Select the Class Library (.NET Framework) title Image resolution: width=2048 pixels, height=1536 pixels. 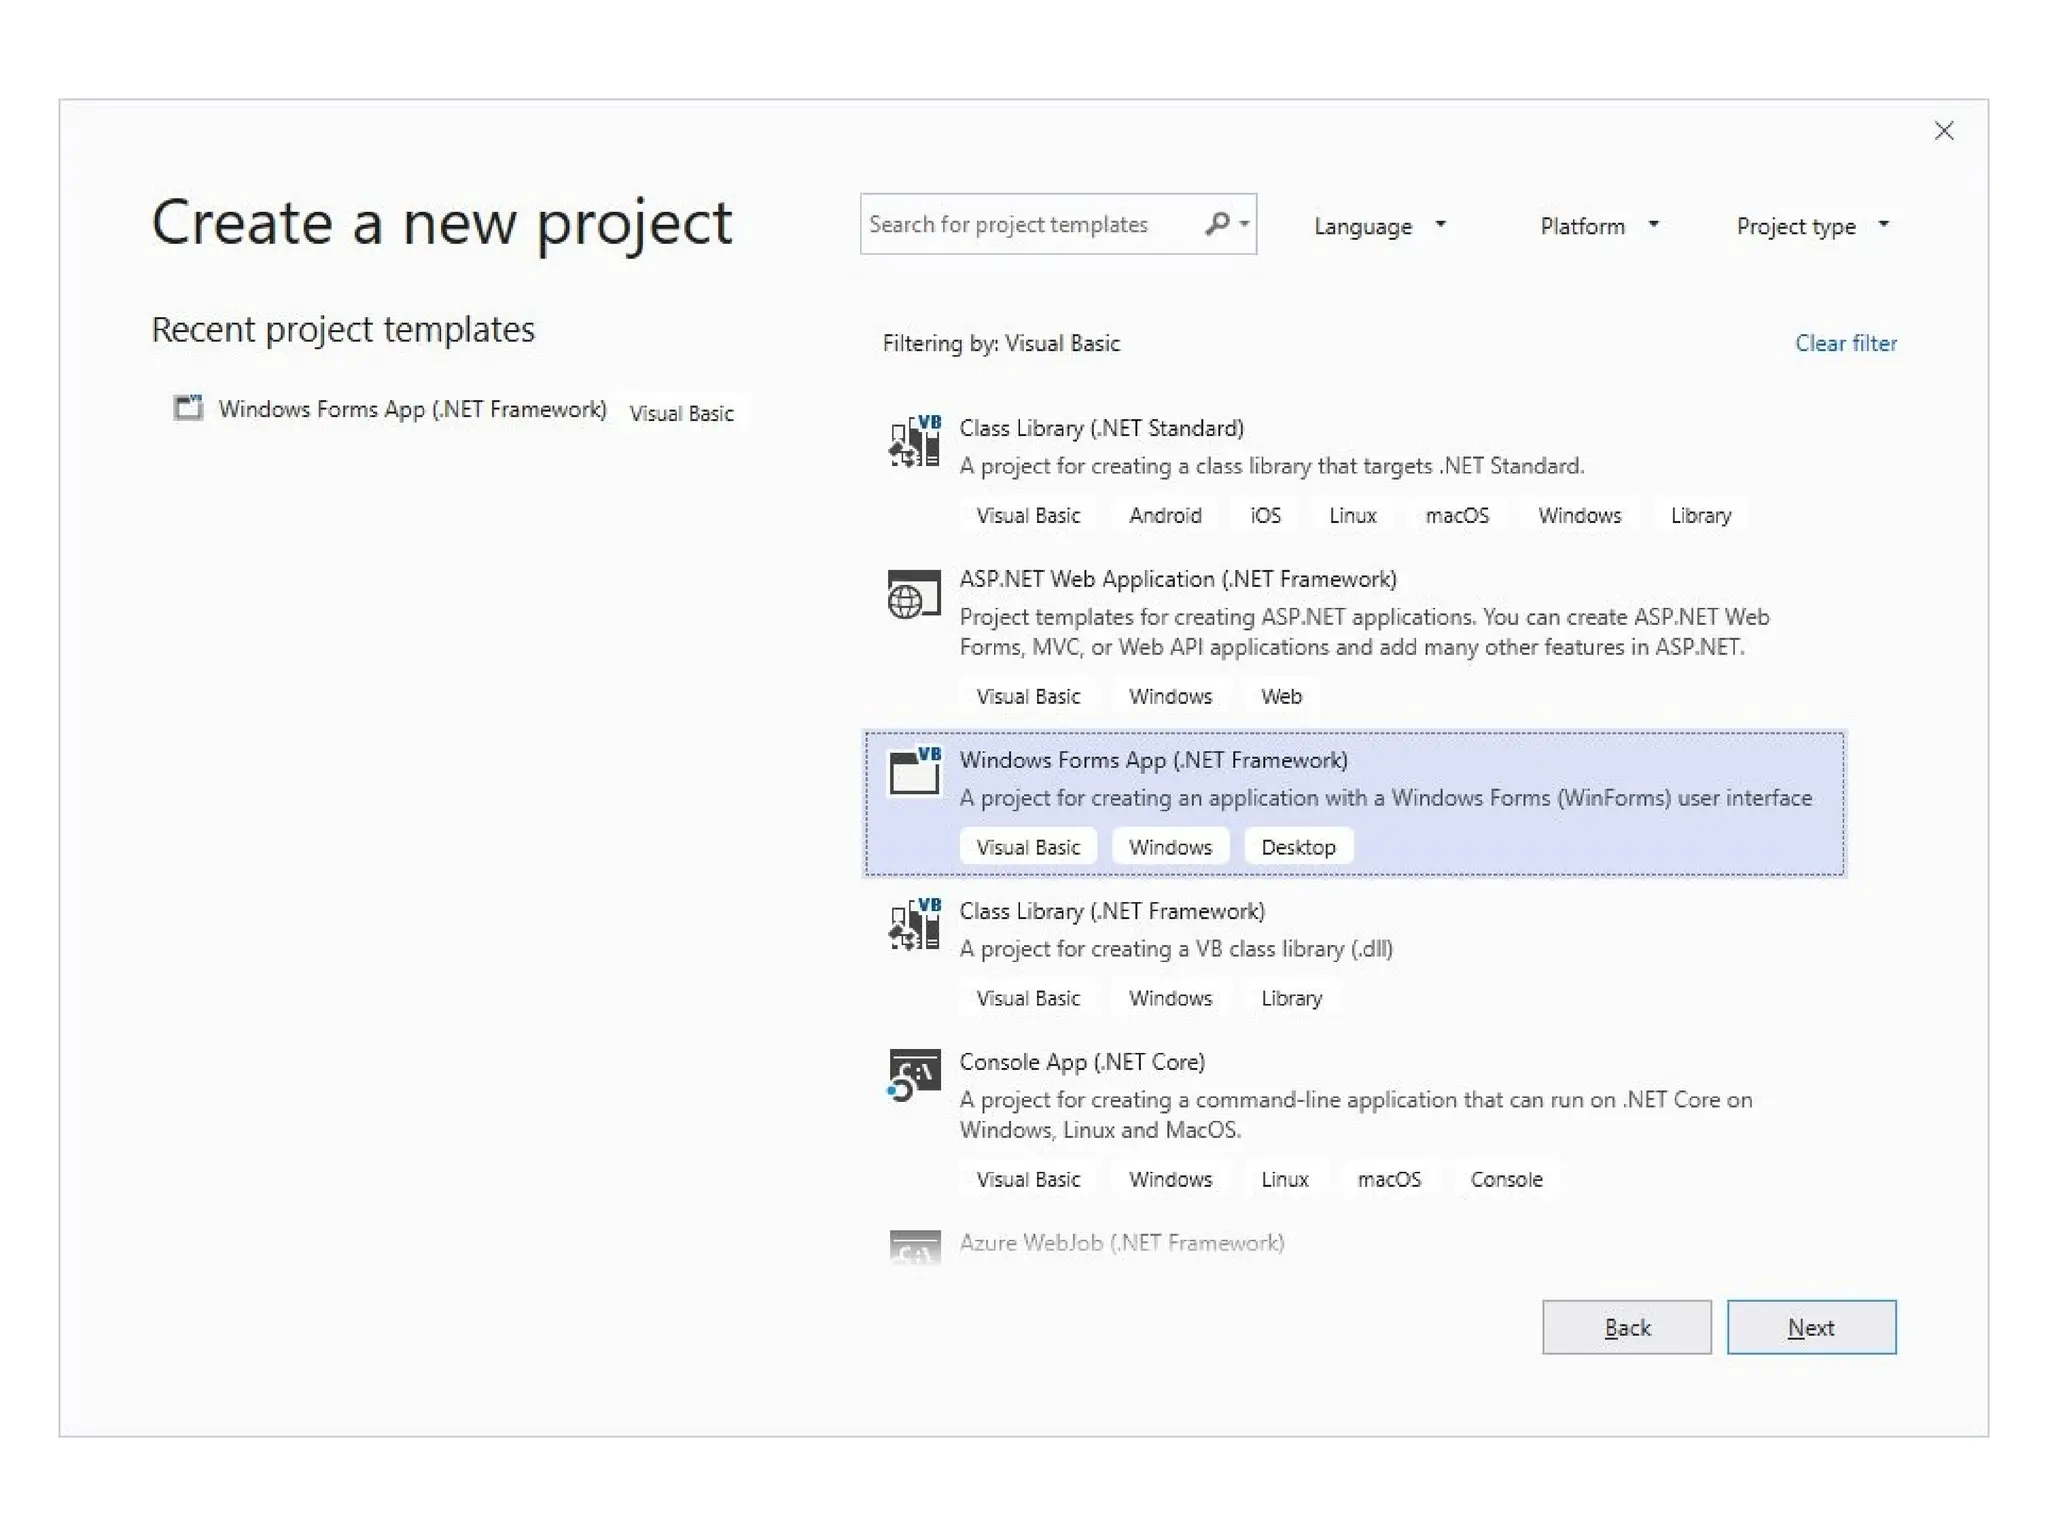tap(1111, 911)
